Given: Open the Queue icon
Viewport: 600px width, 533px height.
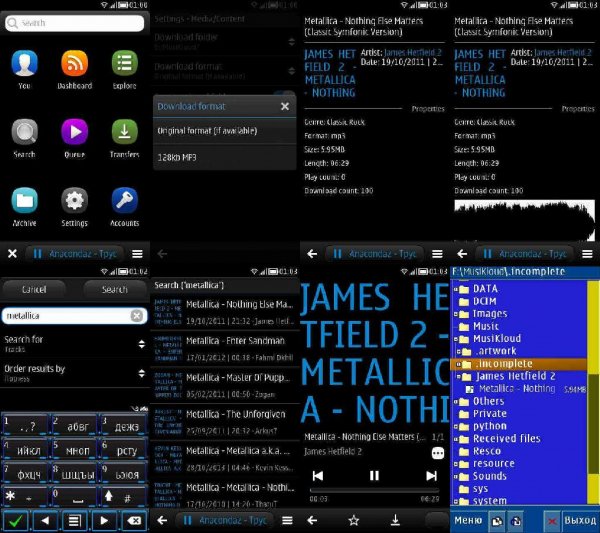Looking at the screenshot, I should tap(74, 132).
